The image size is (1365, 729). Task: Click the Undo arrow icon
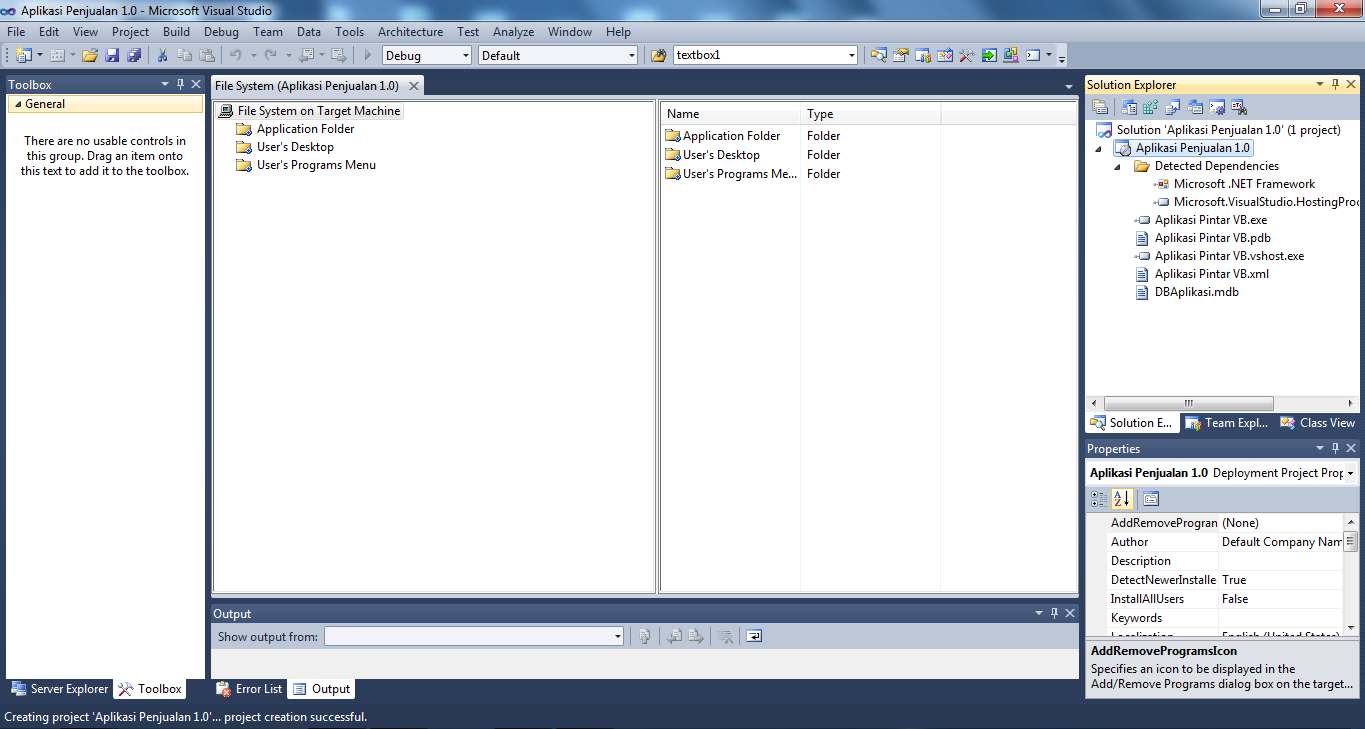[235, 56]
